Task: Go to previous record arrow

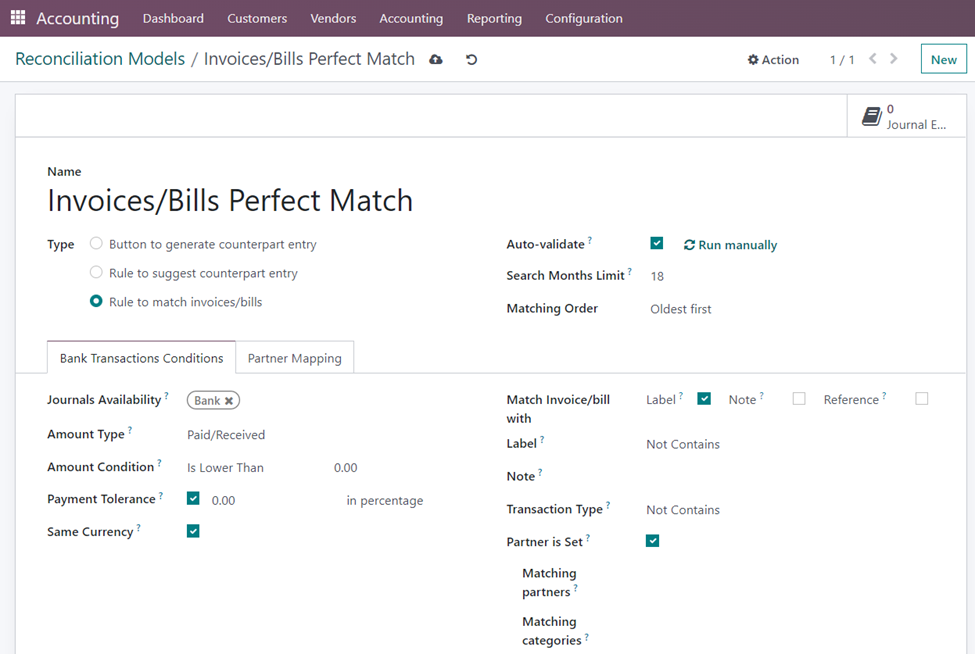Action: [873, 59]
